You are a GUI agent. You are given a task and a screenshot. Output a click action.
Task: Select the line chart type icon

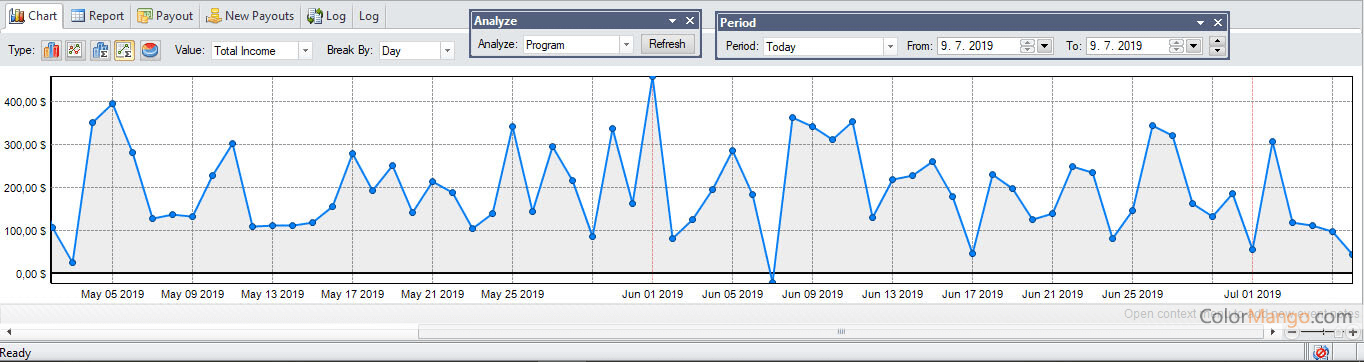75,50
